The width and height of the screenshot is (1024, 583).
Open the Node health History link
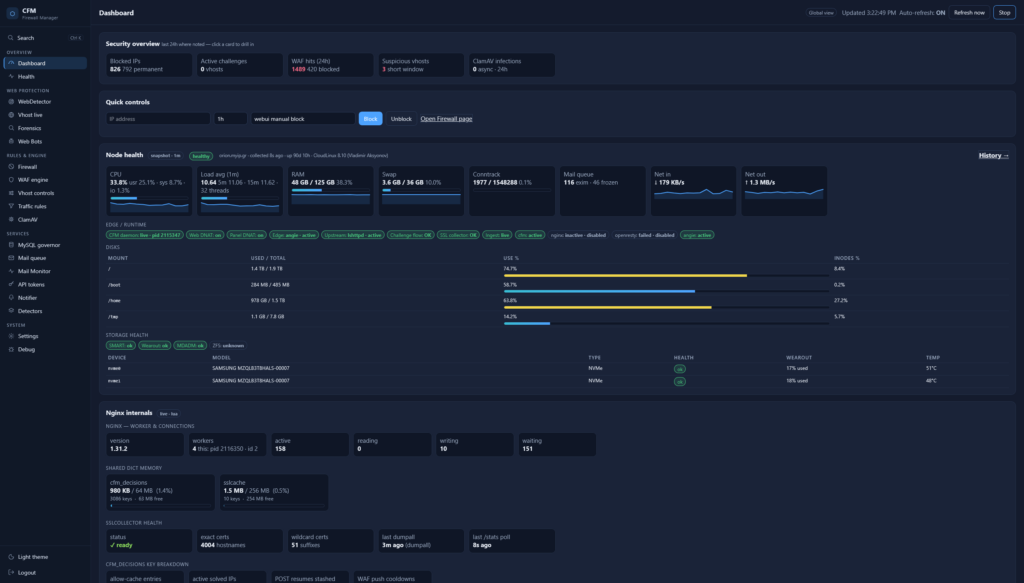pos(993,155)
